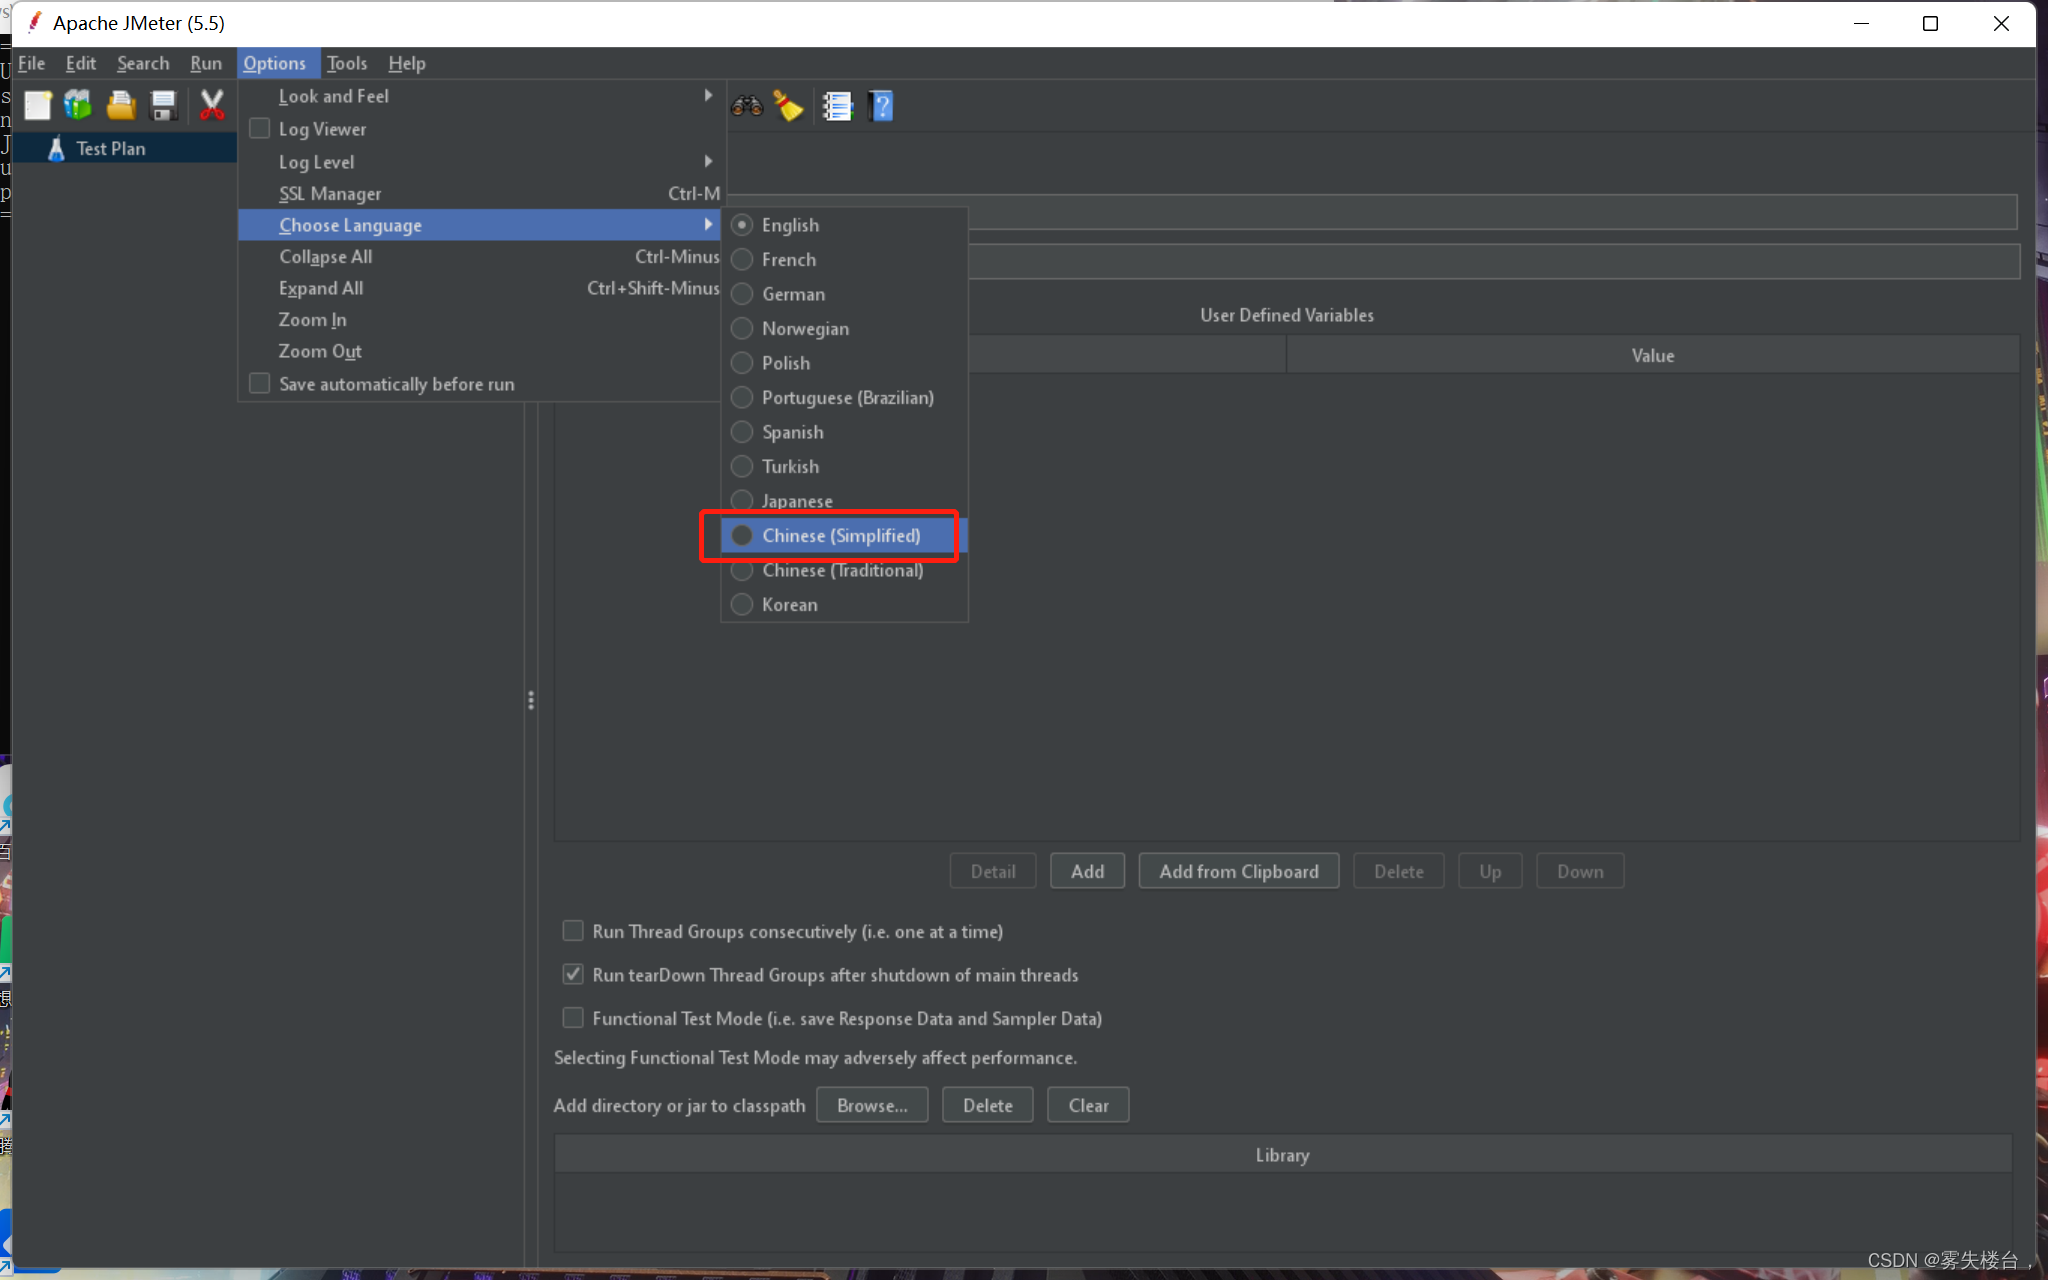Click Add from Clipboard button
The height and width of the screenshot is (1280, 2048).
[1239, 871]
